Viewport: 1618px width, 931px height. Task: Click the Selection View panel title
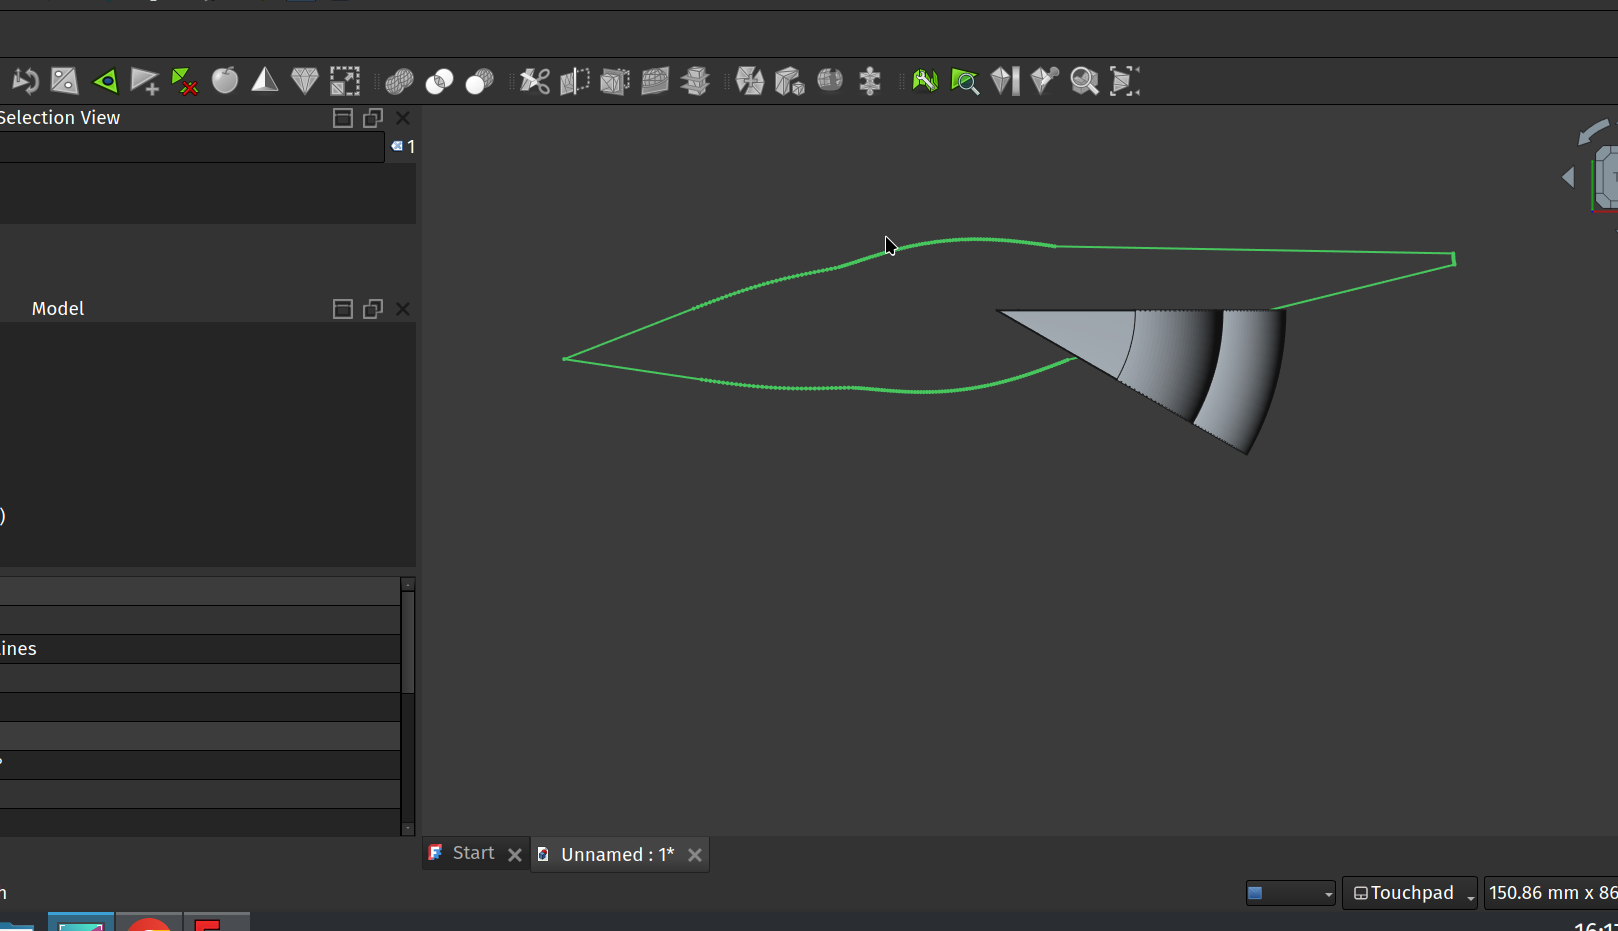(x=60, y=118)
